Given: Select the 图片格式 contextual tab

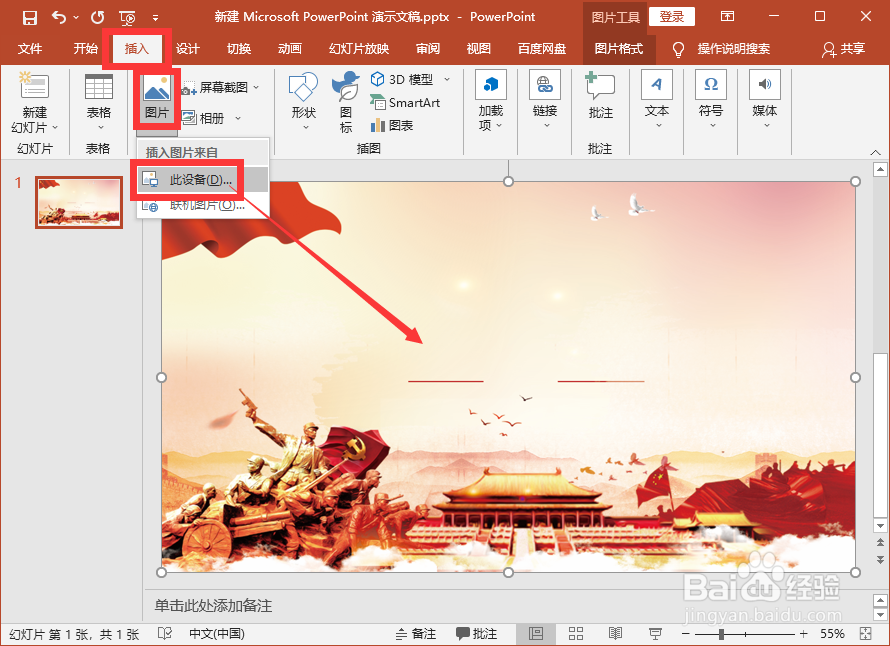Looking at the screenshot, I should pos(619,49).
